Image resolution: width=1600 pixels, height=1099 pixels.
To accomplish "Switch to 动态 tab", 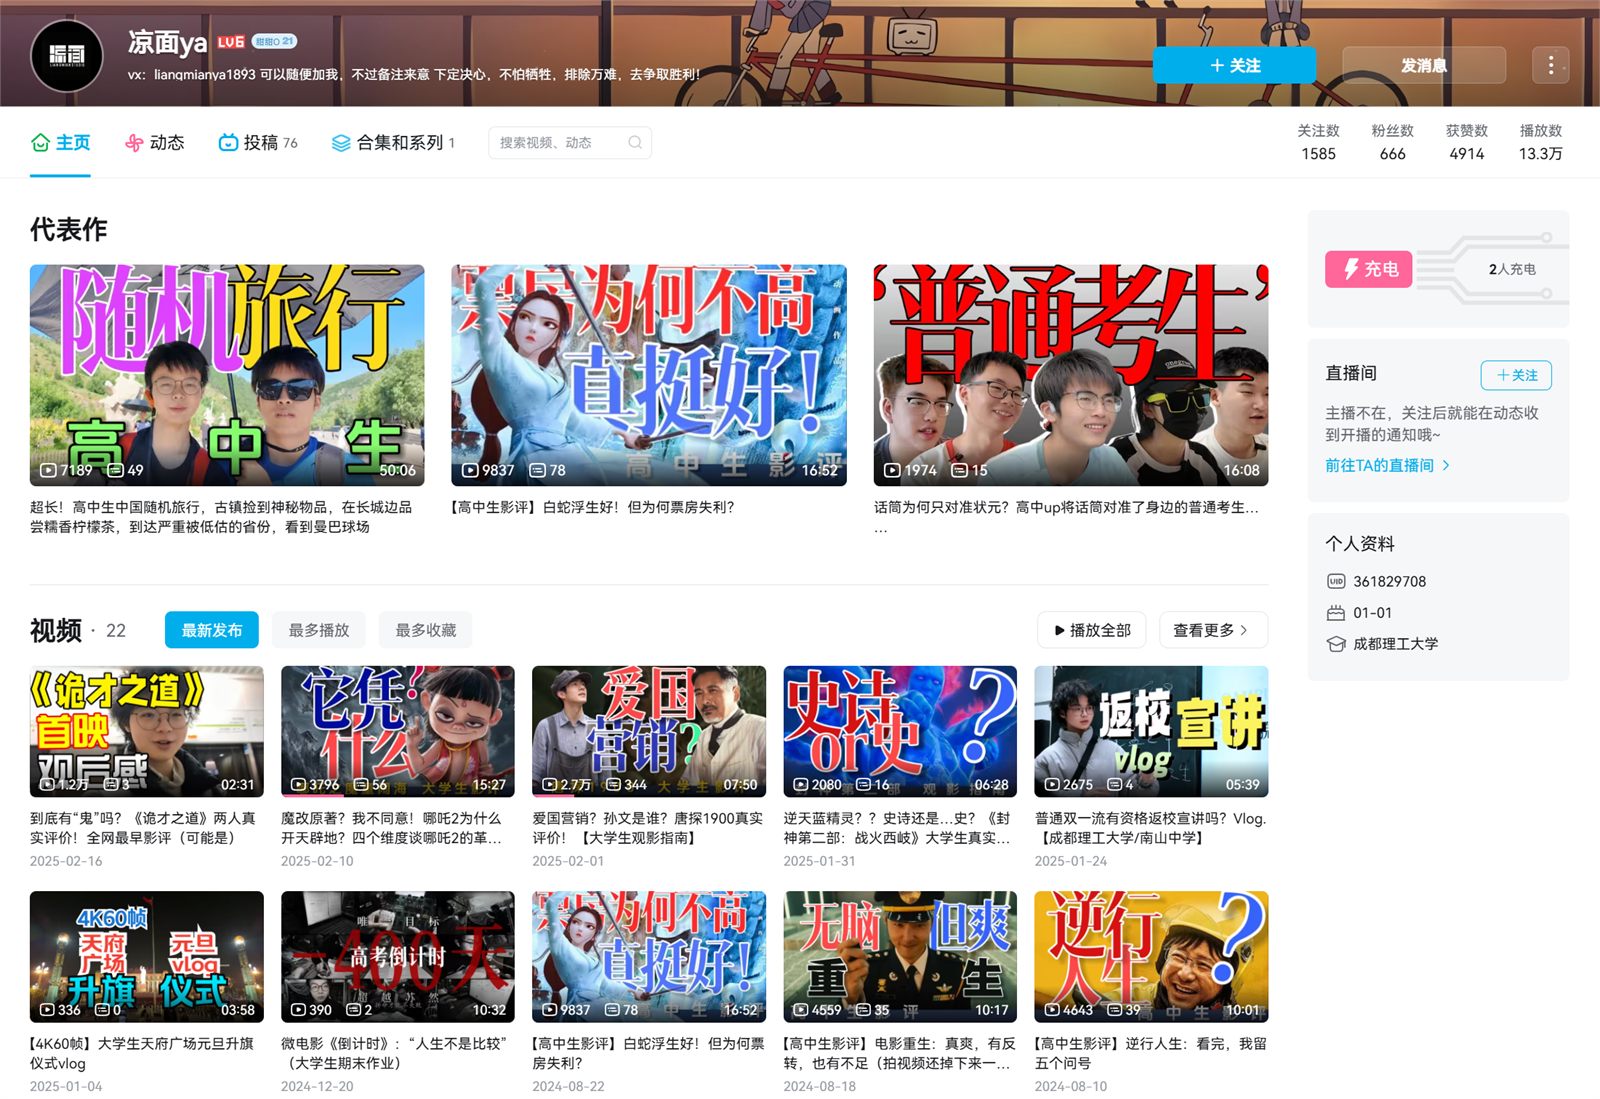I will coord(154,143).
